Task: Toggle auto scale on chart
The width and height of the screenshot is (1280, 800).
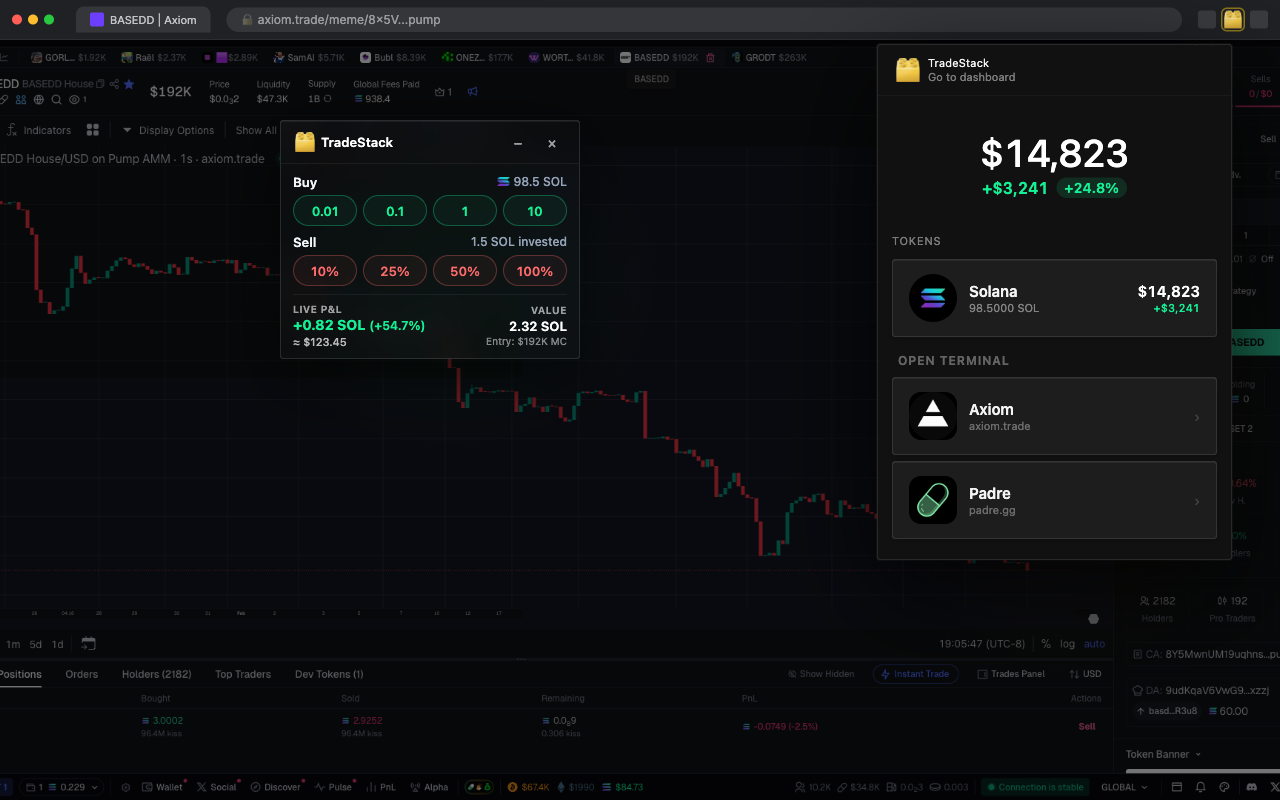Action: [1095, 644]
